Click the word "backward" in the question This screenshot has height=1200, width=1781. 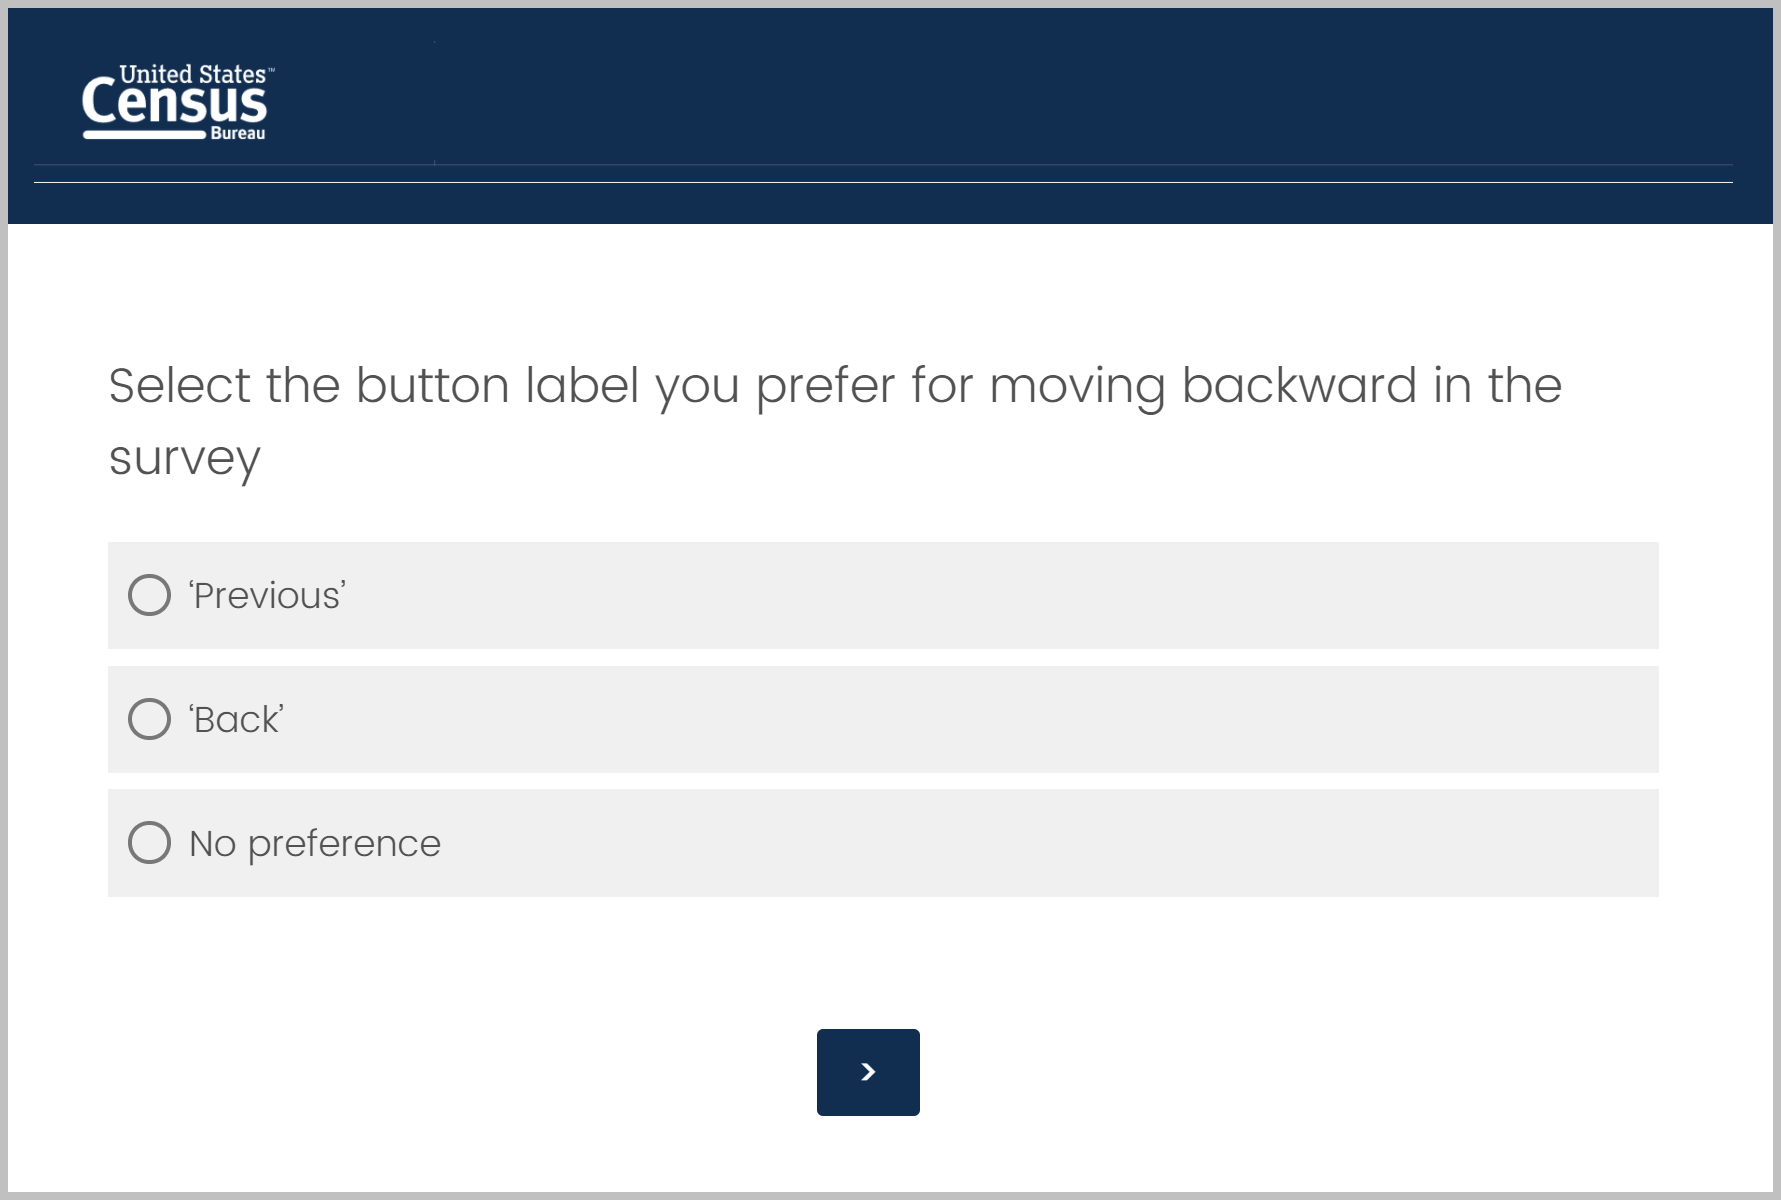(1299, 386)
